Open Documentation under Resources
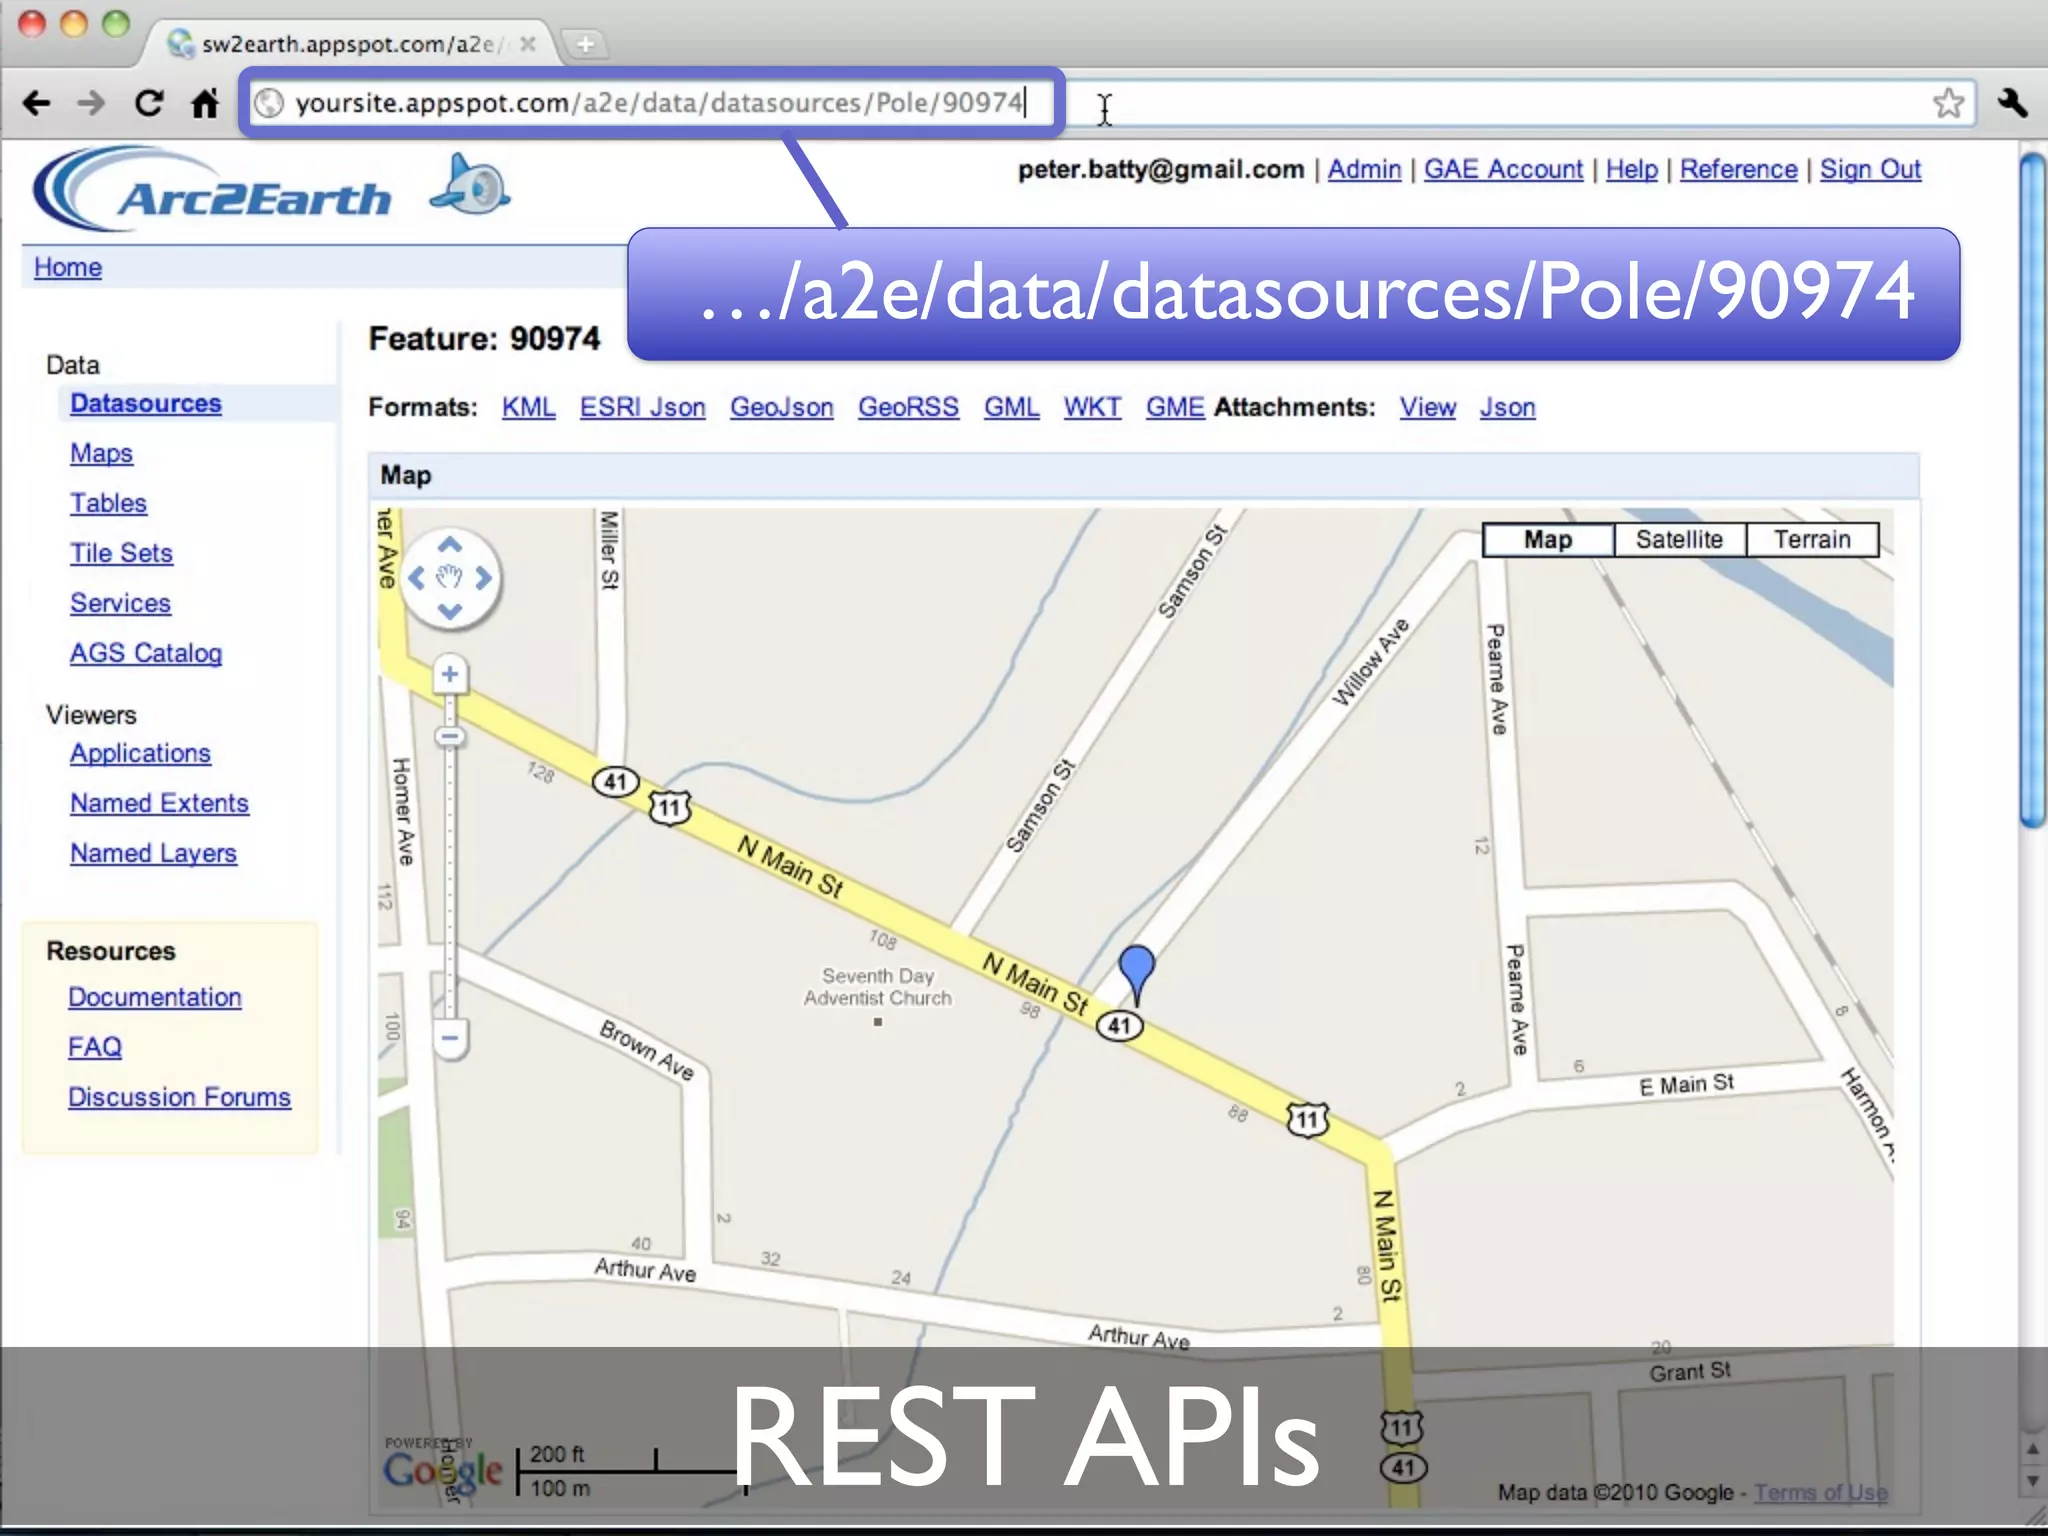The width and height of the screenshot is (2048, 1536). (x=155, y=997)
